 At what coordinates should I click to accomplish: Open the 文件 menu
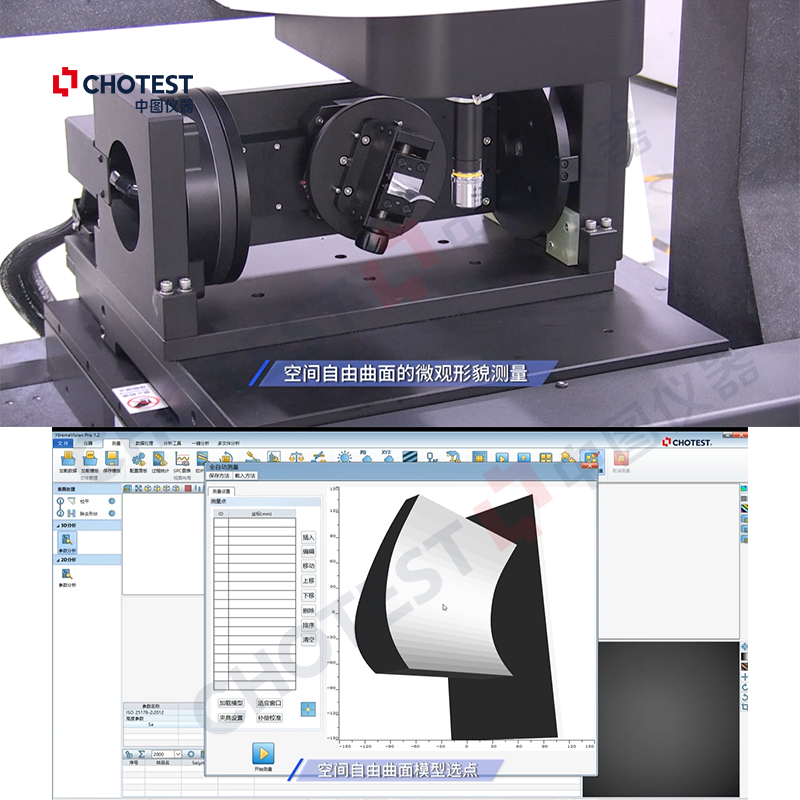(x=63, y=443)
